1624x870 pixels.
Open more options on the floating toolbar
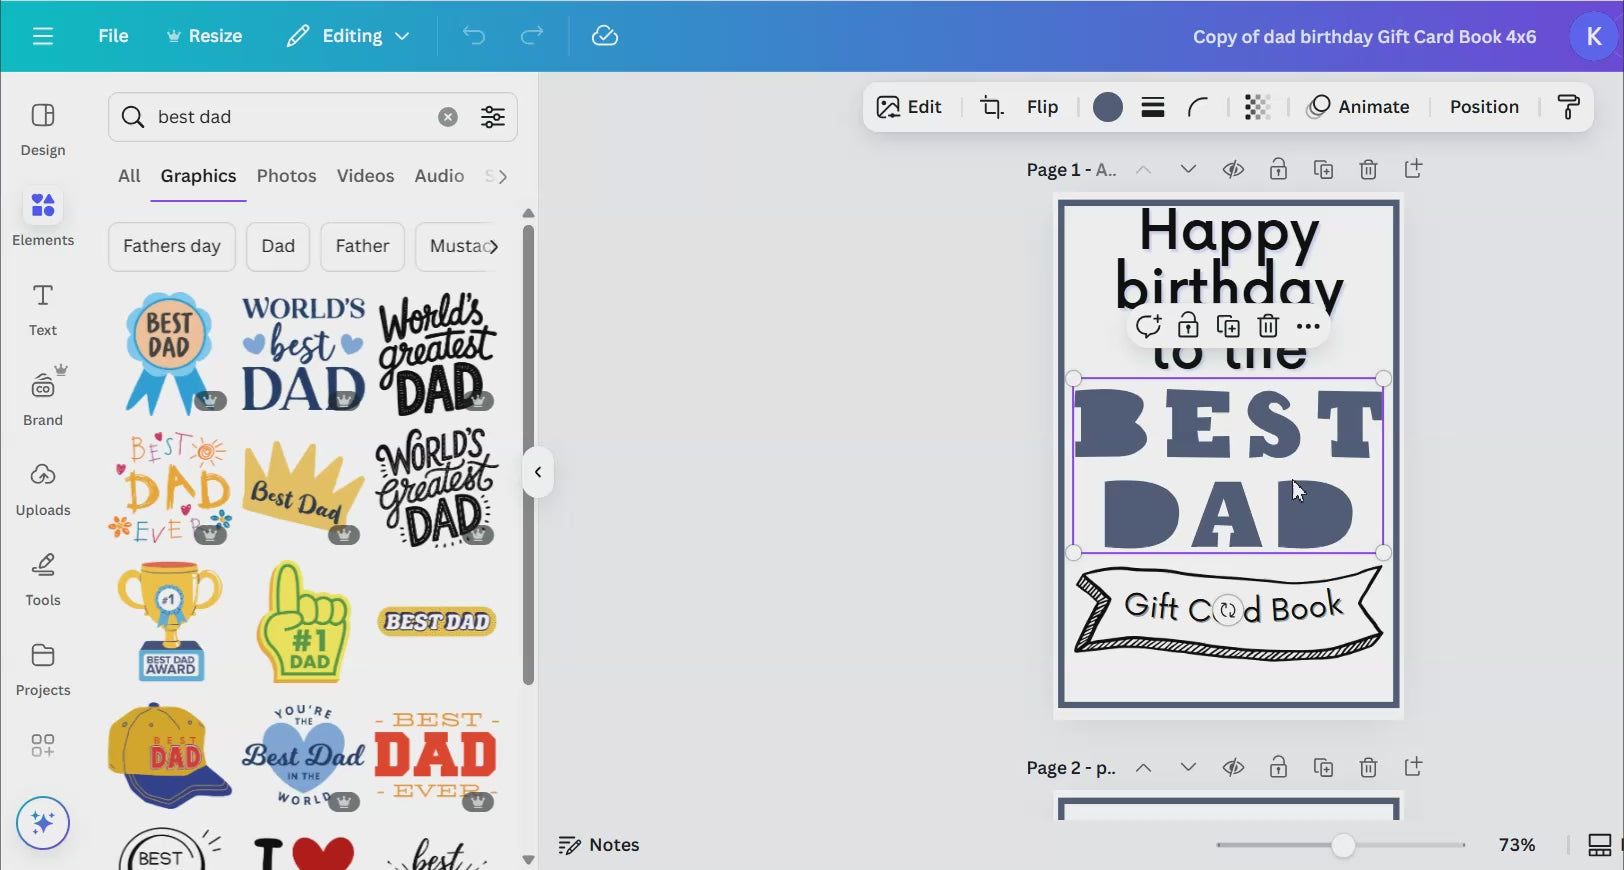point(1308,326)
